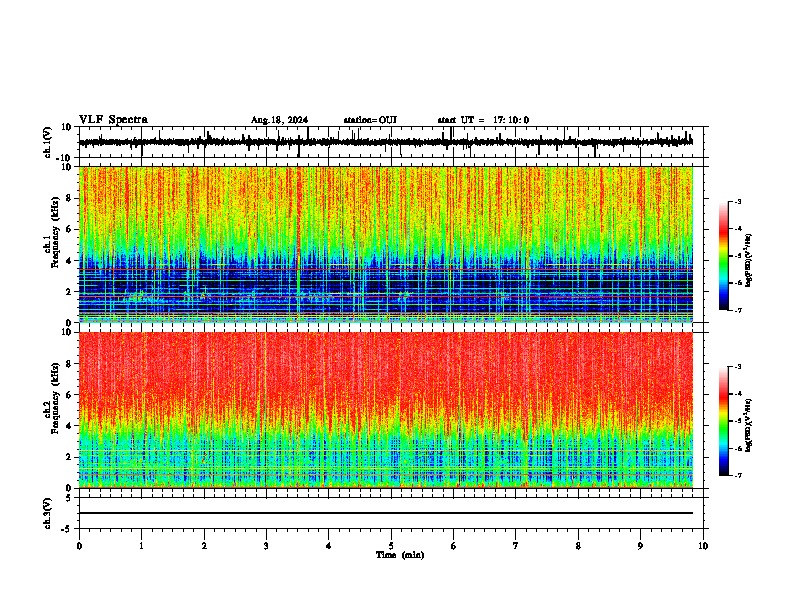Click time axis tick label "5"
The image size is (792, 612).
click(x=391, y=546)
